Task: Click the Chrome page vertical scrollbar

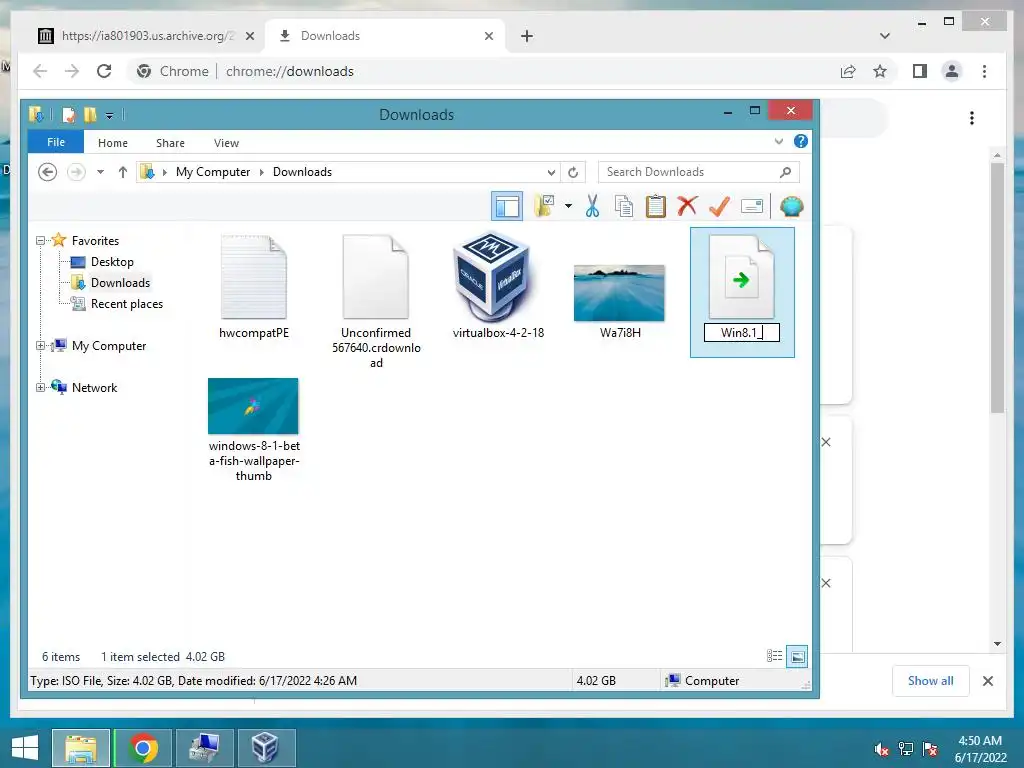Action: (997, 287)
